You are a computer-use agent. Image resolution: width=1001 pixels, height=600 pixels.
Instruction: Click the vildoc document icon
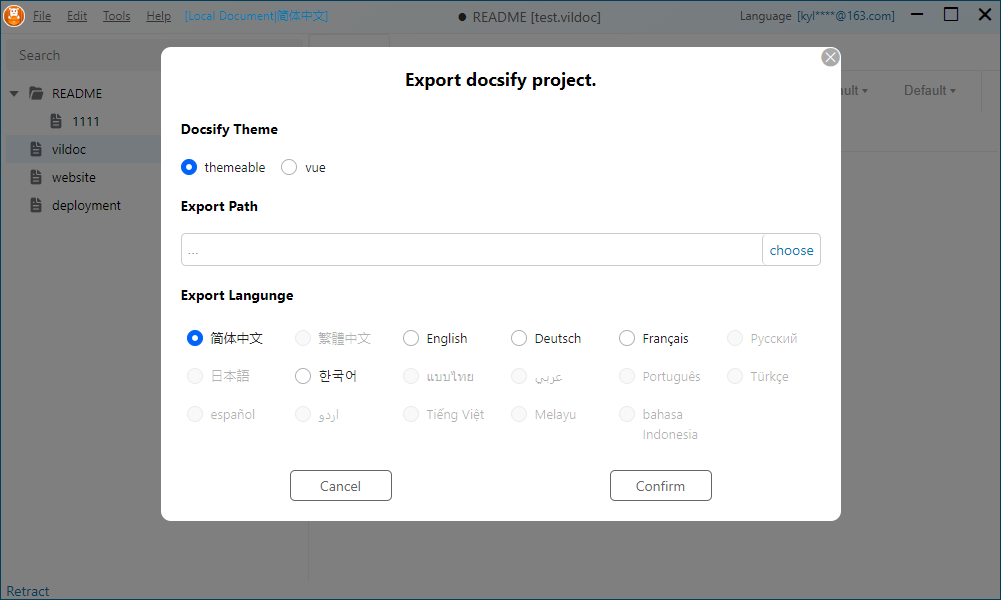pyautogui.click(x=37, y=149)
